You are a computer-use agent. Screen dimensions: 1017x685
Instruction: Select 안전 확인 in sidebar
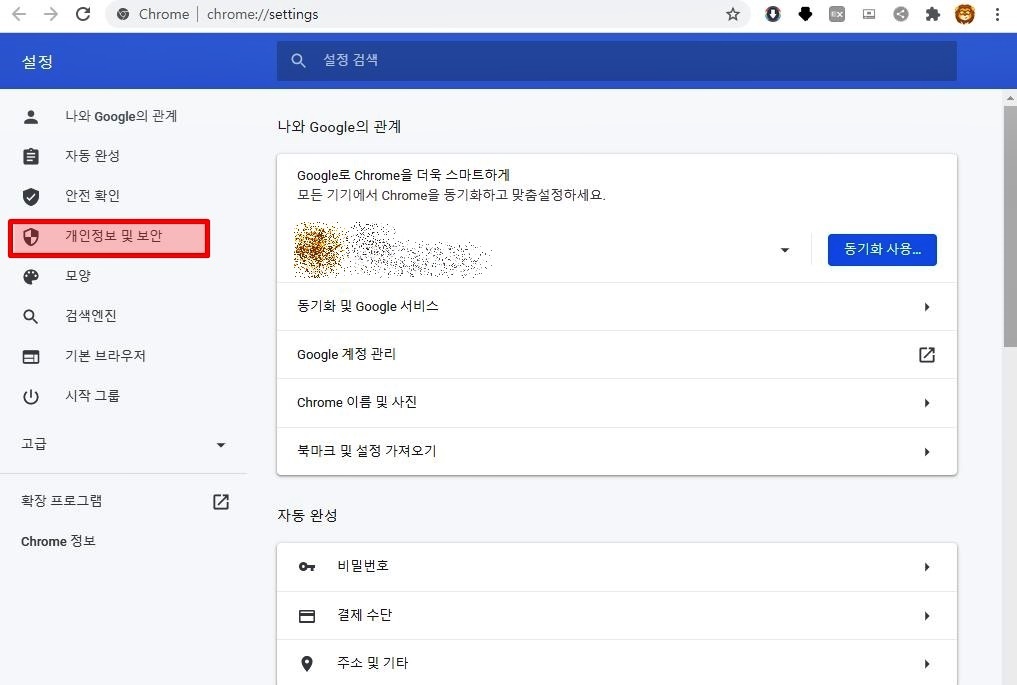(92, 196)
